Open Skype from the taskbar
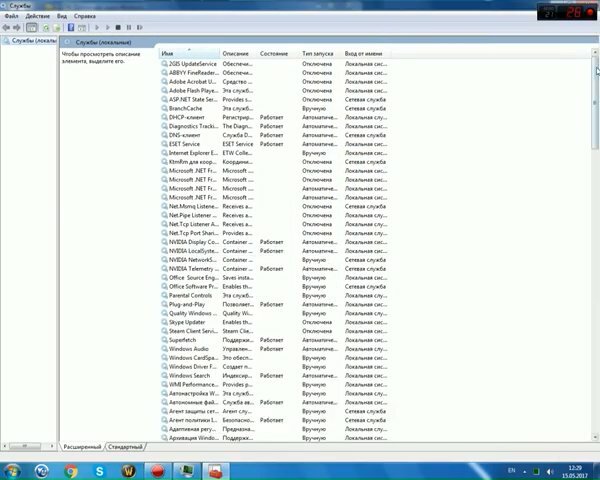600x480 pixels. (x=99, y=471)
